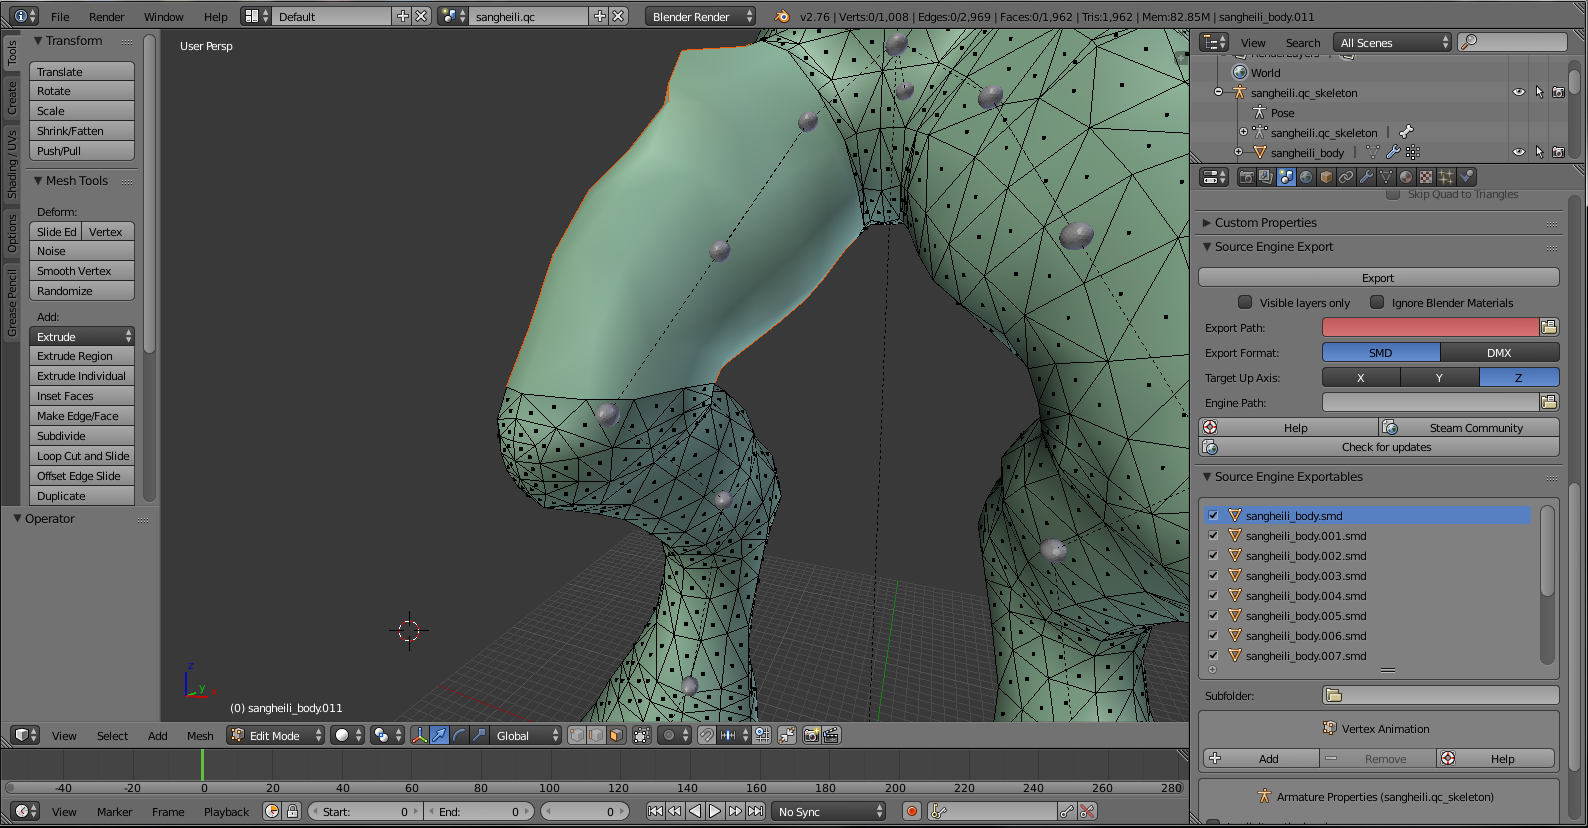Open the Edit Mode dropdown

[275, 735]
